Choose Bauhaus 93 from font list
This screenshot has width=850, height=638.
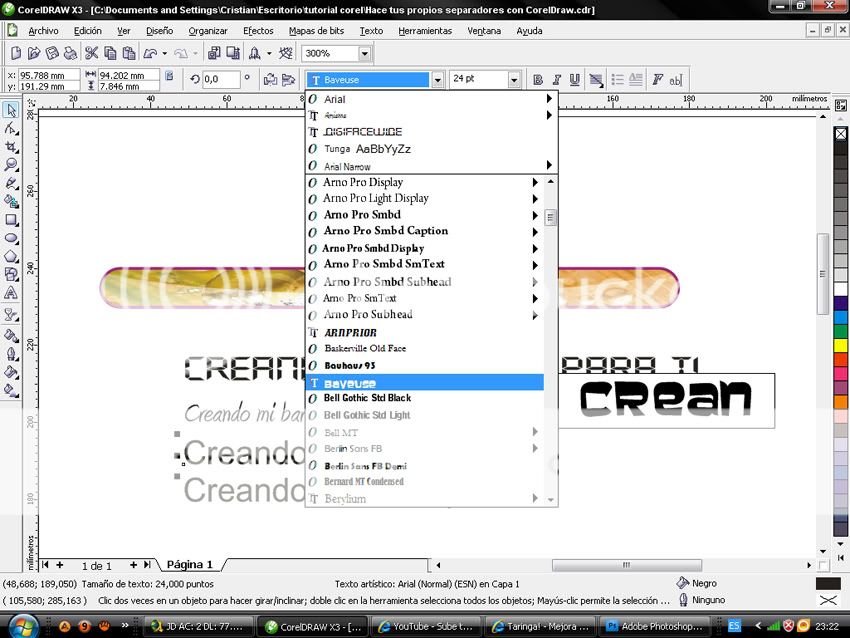tap(424, 365)
